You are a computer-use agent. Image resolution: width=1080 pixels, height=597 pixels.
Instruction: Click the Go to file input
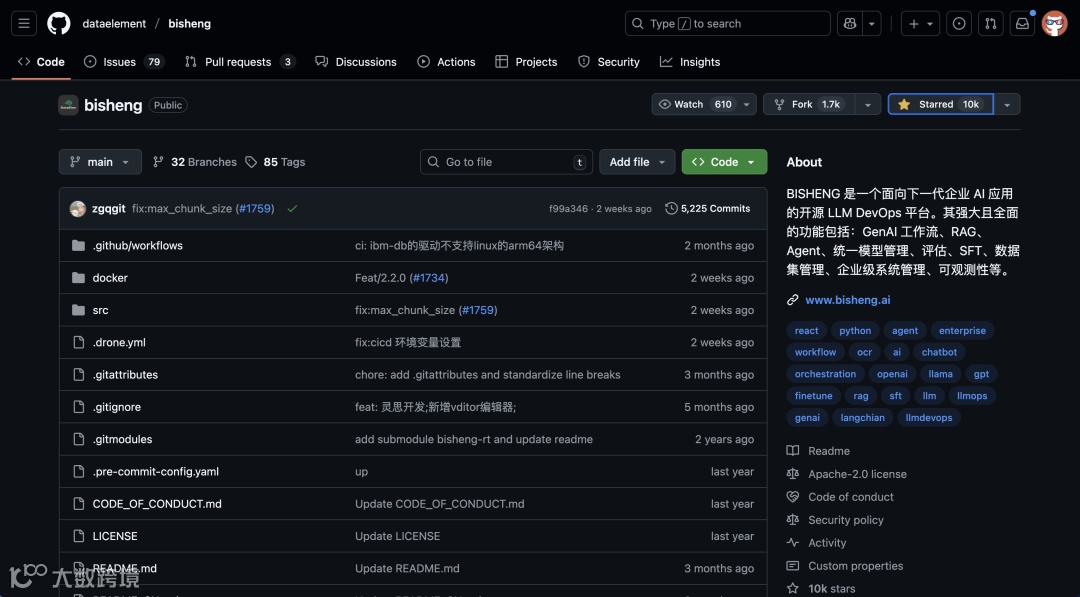(x=506, y=162)
